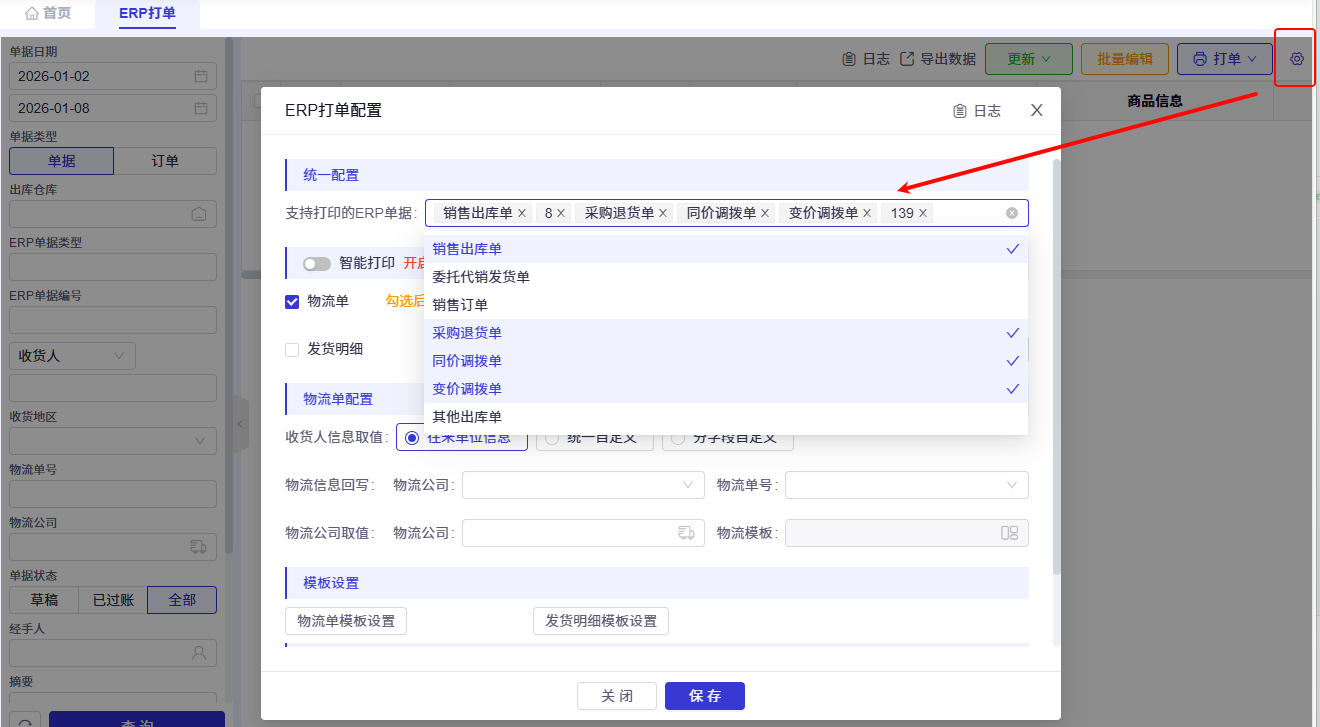Deselect 采购退货单 in the dropdown list
This screenshot has width=1320, height=727.
pos(726,333)
